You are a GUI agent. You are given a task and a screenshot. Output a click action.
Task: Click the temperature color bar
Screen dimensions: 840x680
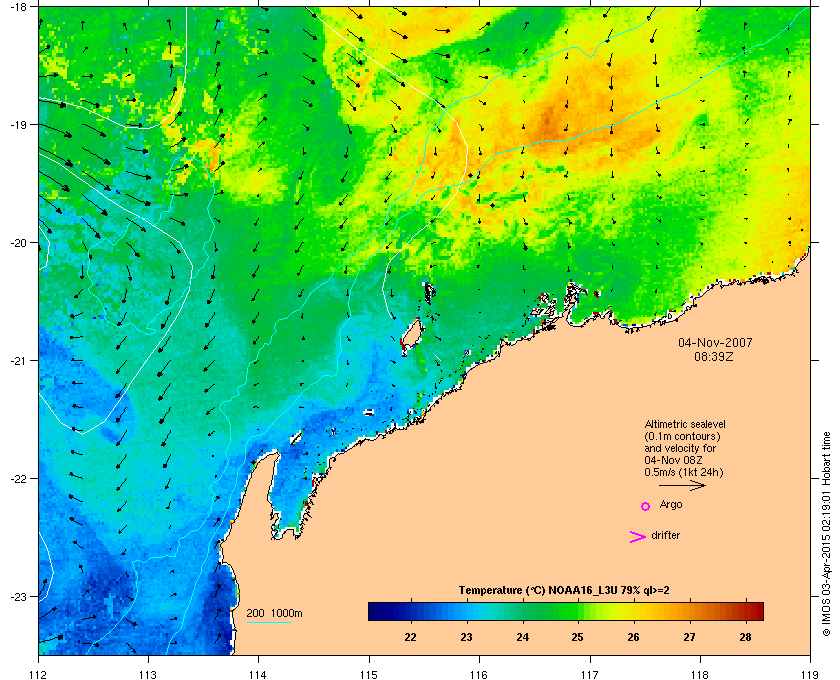coord(566,611)
